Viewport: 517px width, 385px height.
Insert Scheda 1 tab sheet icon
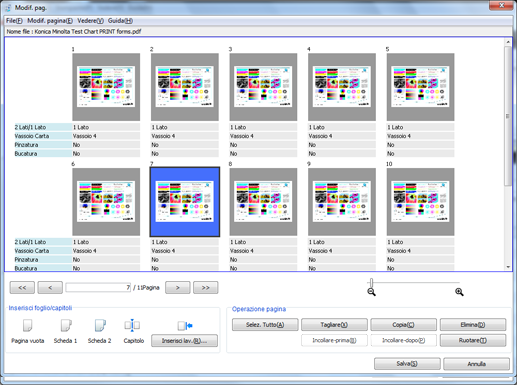[66, 325]
